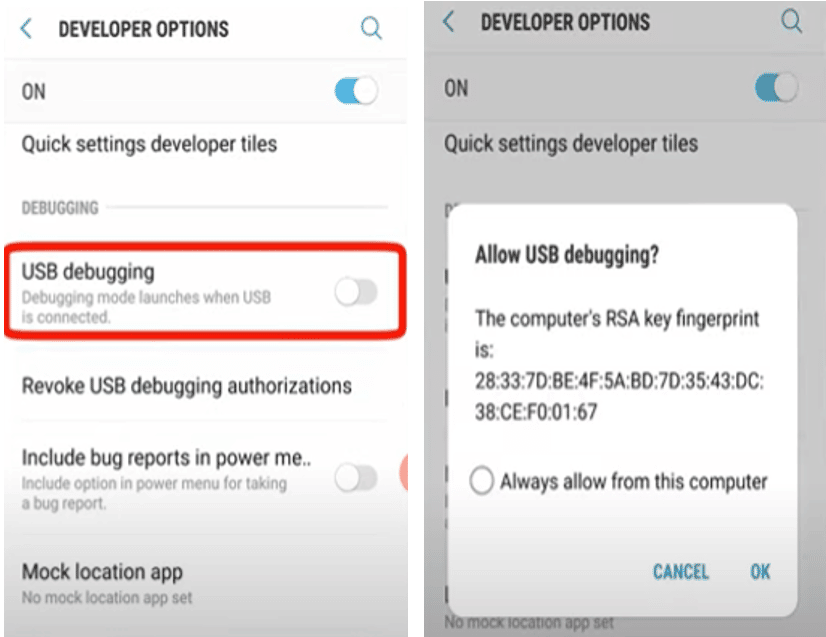Screen dimensions: 826x637
Task: Tap back arrow in left Developer Options screen
Action: tap(26, 28)
